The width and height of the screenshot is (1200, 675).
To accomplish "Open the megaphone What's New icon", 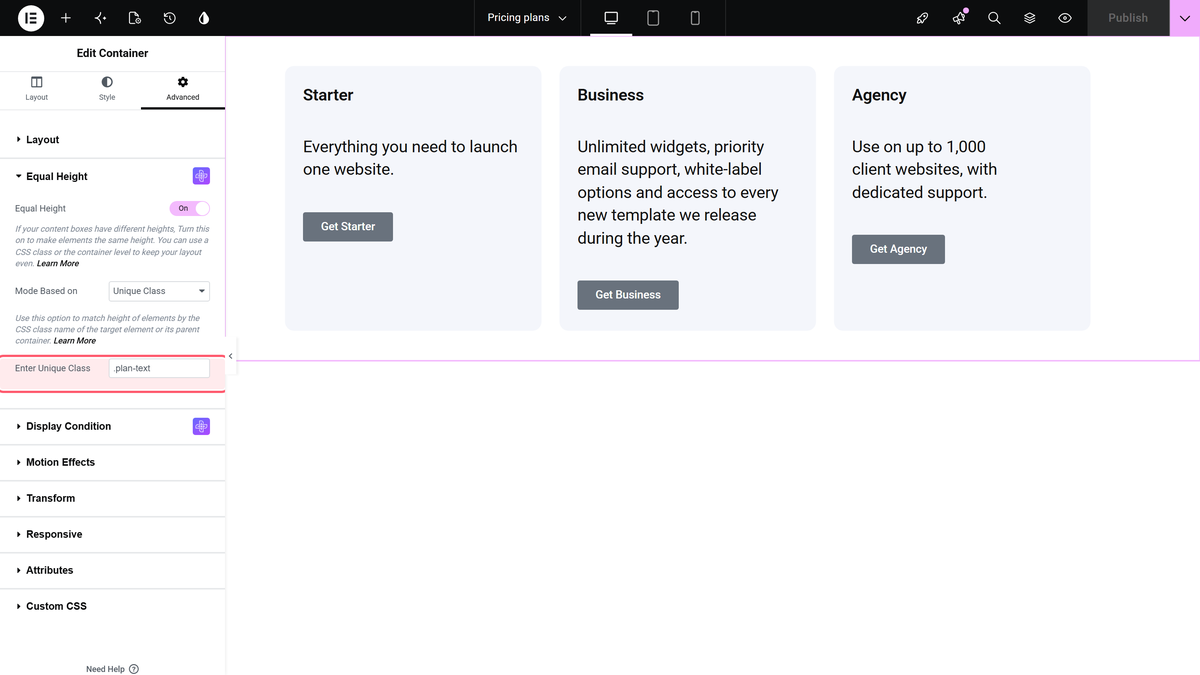I will pyautogui.click(x=959, y=18).
